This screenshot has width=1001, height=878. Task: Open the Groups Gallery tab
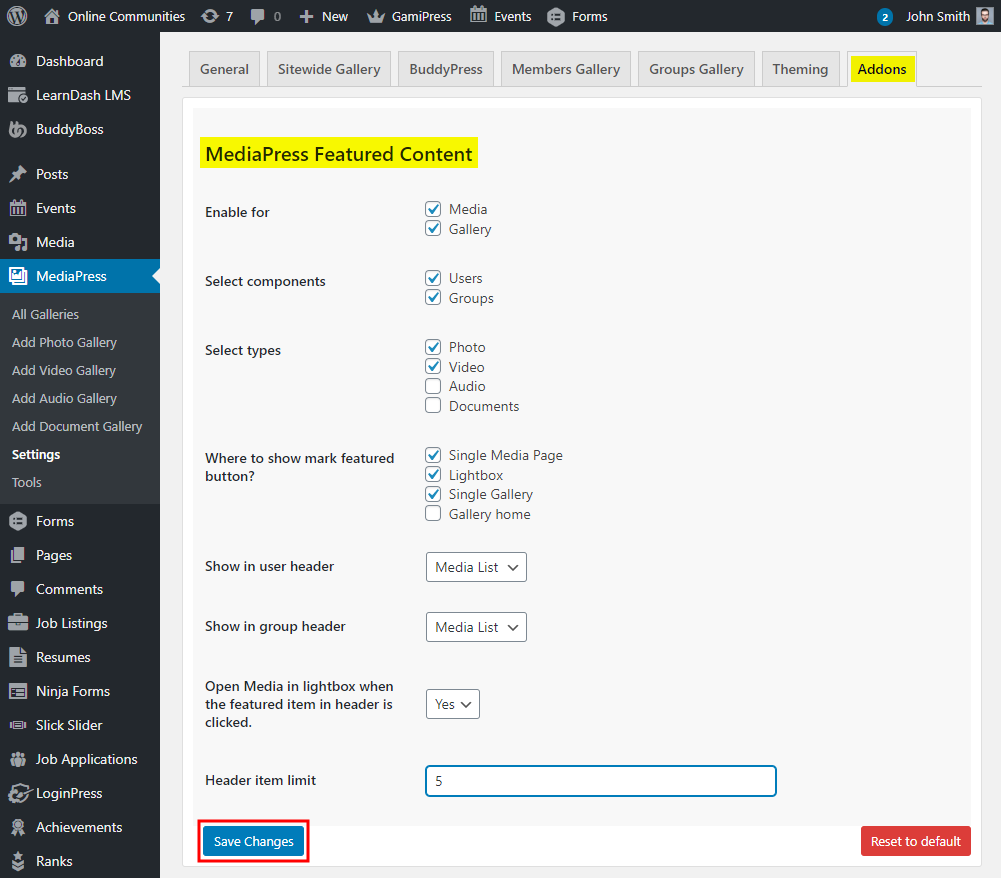pyautogui.click(x=696, y=68)
